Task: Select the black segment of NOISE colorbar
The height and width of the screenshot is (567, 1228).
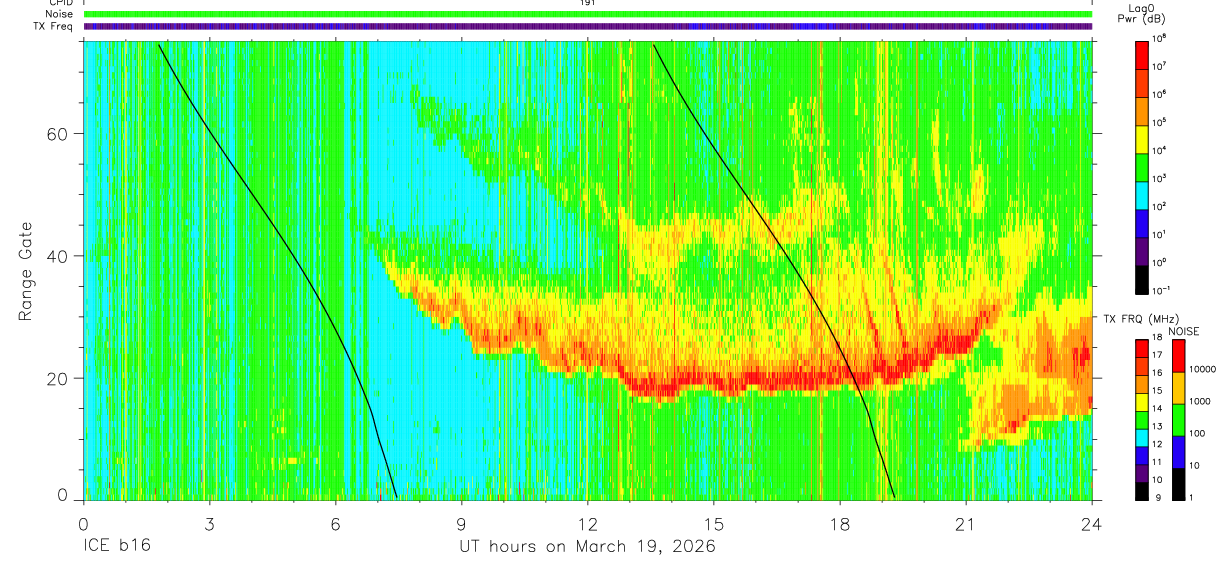Action: coord(1177,483)
